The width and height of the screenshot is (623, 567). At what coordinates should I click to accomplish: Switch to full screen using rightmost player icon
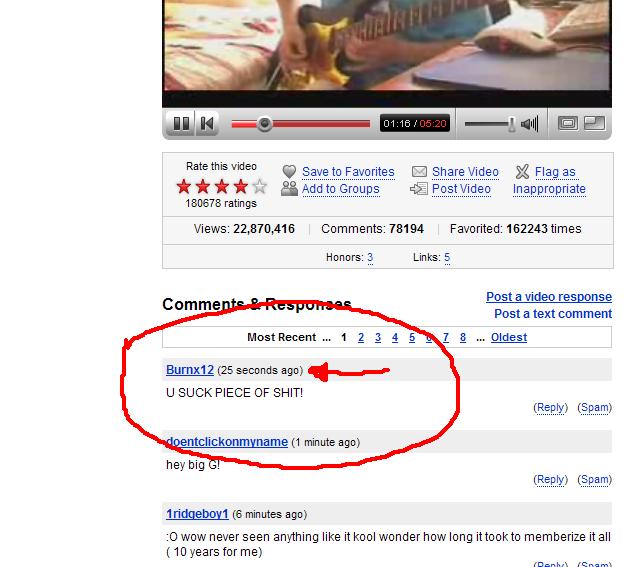(594, 123)
